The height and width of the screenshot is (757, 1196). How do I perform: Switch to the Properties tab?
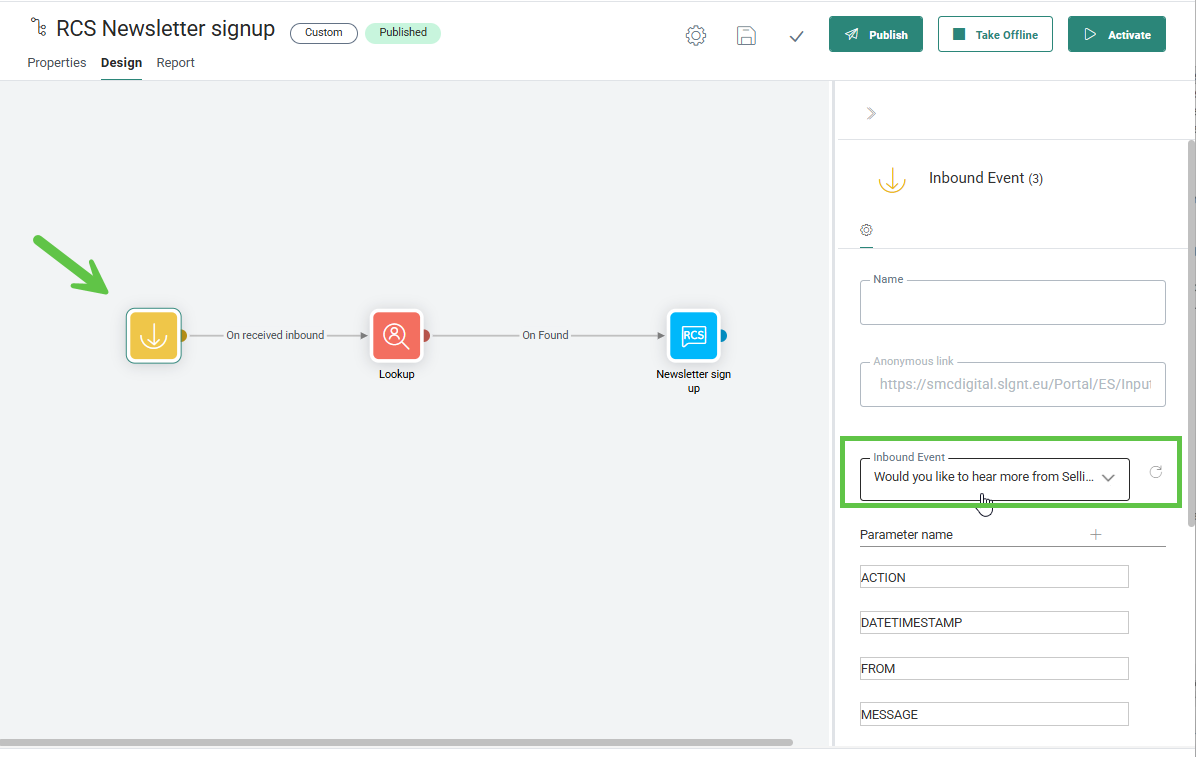(x=57, y=63)
